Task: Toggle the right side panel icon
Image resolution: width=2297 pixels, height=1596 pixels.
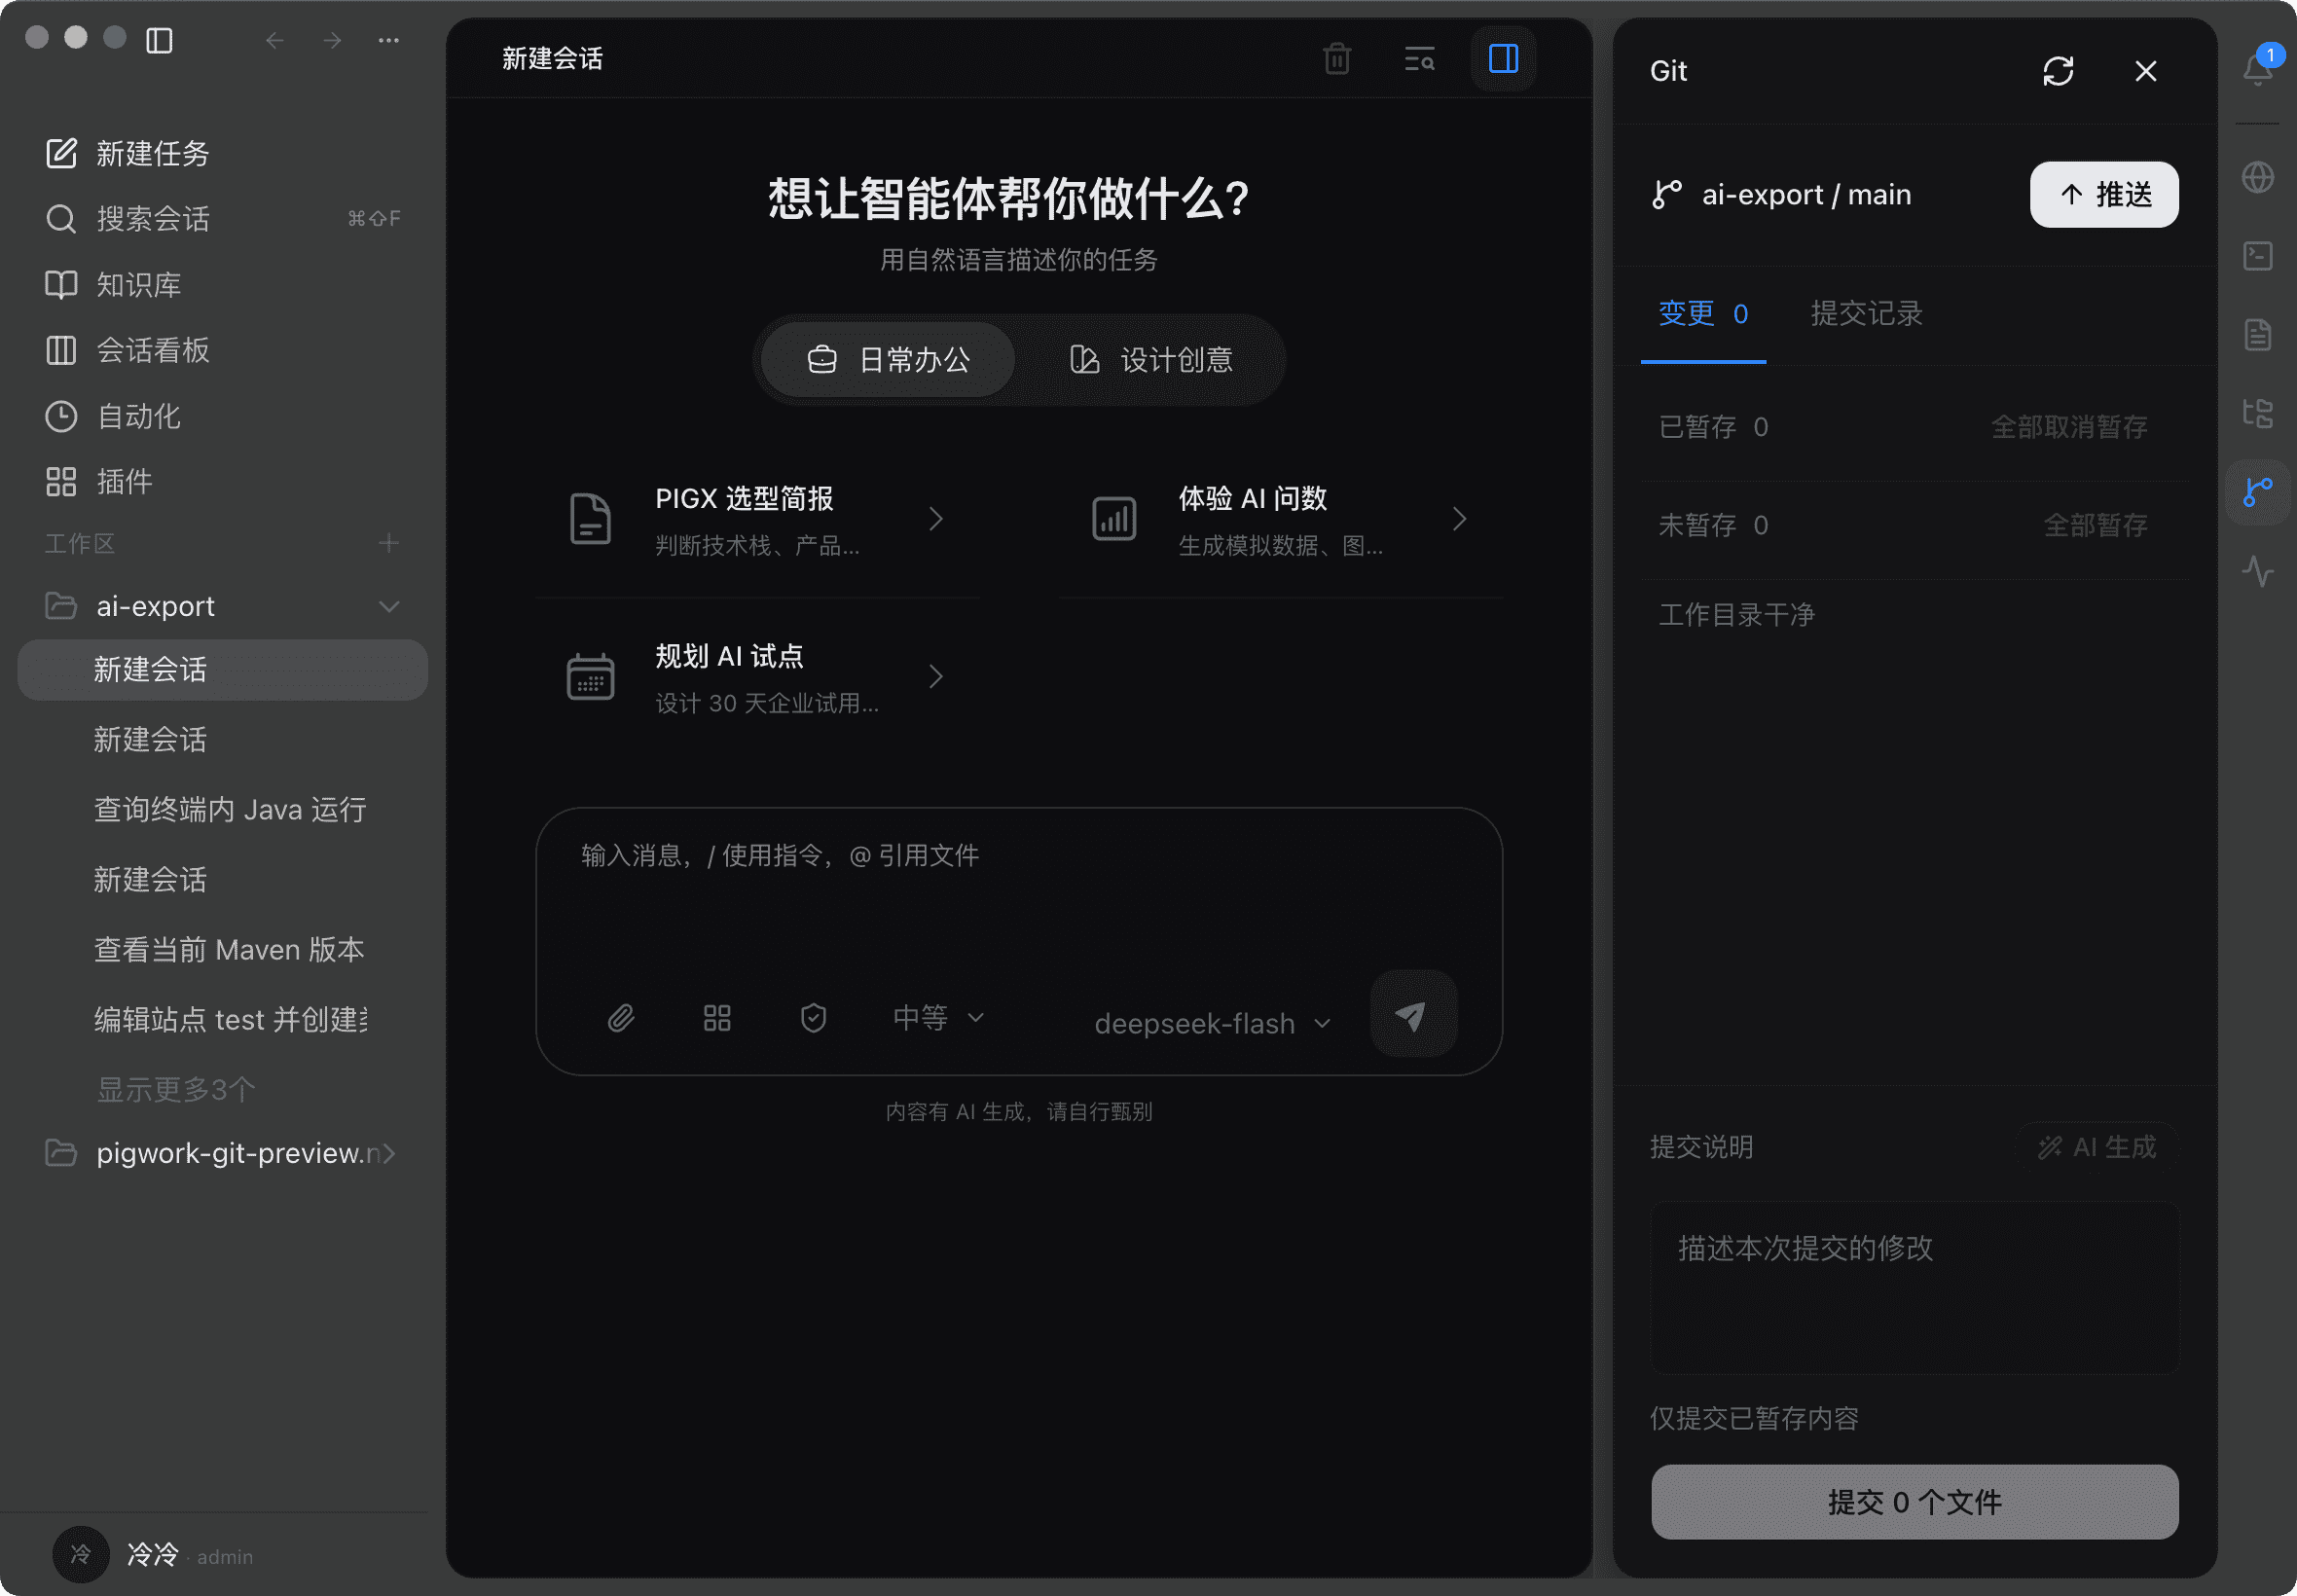Action: (1503, 59)
